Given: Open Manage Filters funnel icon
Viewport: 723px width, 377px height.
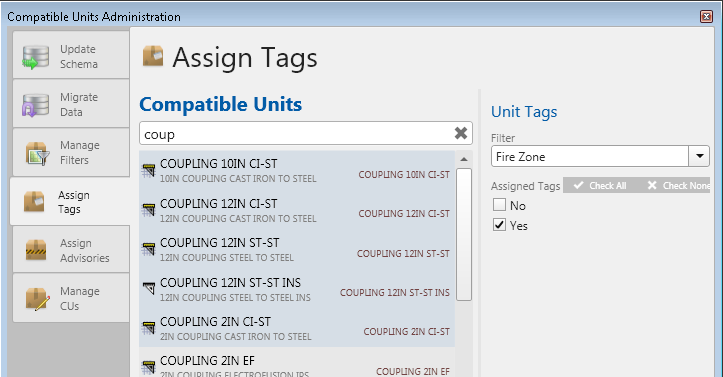Looking at the screenshot, I should 37,153.
